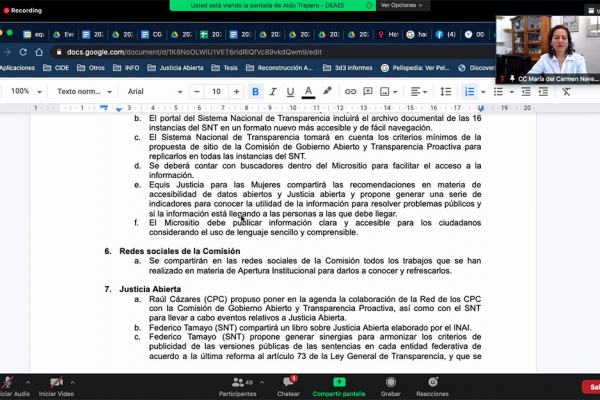Image resolution: width=600 pixels, height=400 pixels.
Task: Insert a link with the link icon
Action: (350, 91)
